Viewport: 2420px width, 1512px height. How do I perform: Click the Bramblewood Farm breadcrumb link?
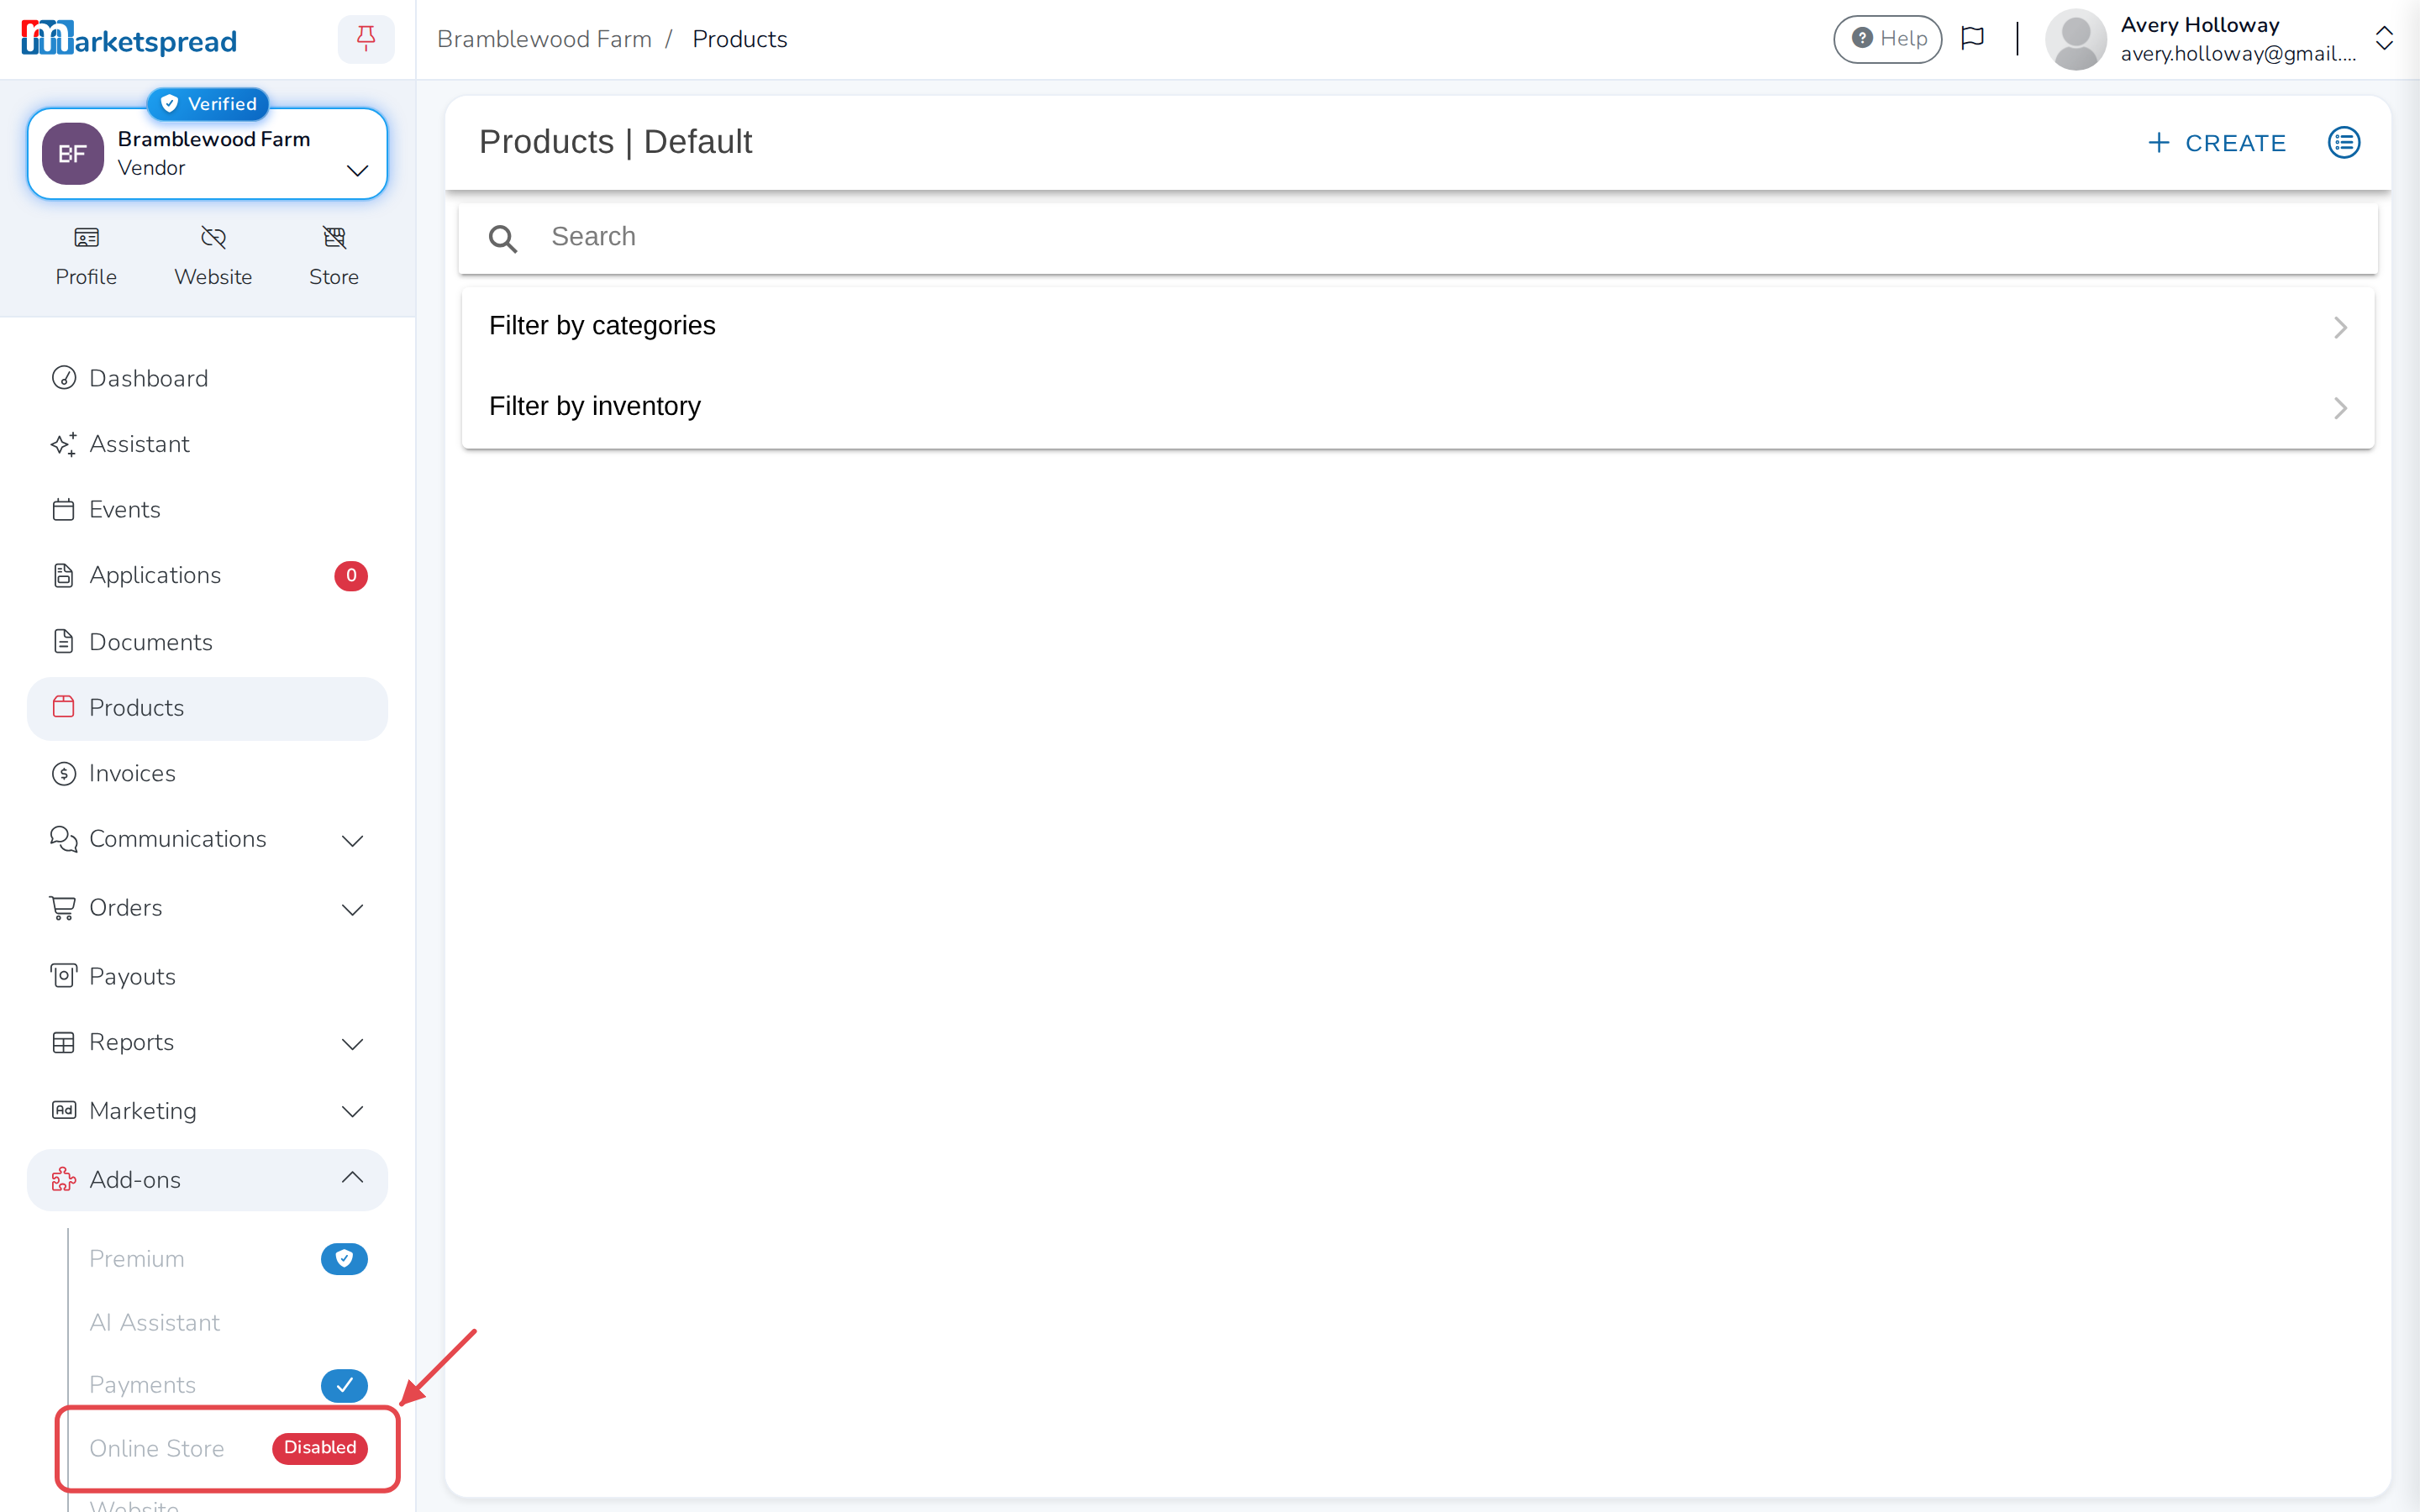pyautogui.click(x=544, y=39)
